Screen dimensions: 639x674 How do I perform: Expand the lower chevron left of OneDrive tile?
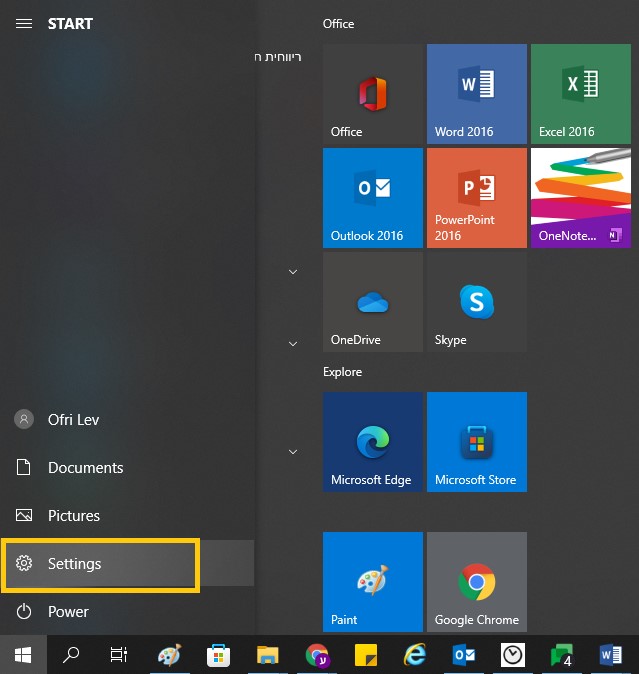tap(293, 344)
